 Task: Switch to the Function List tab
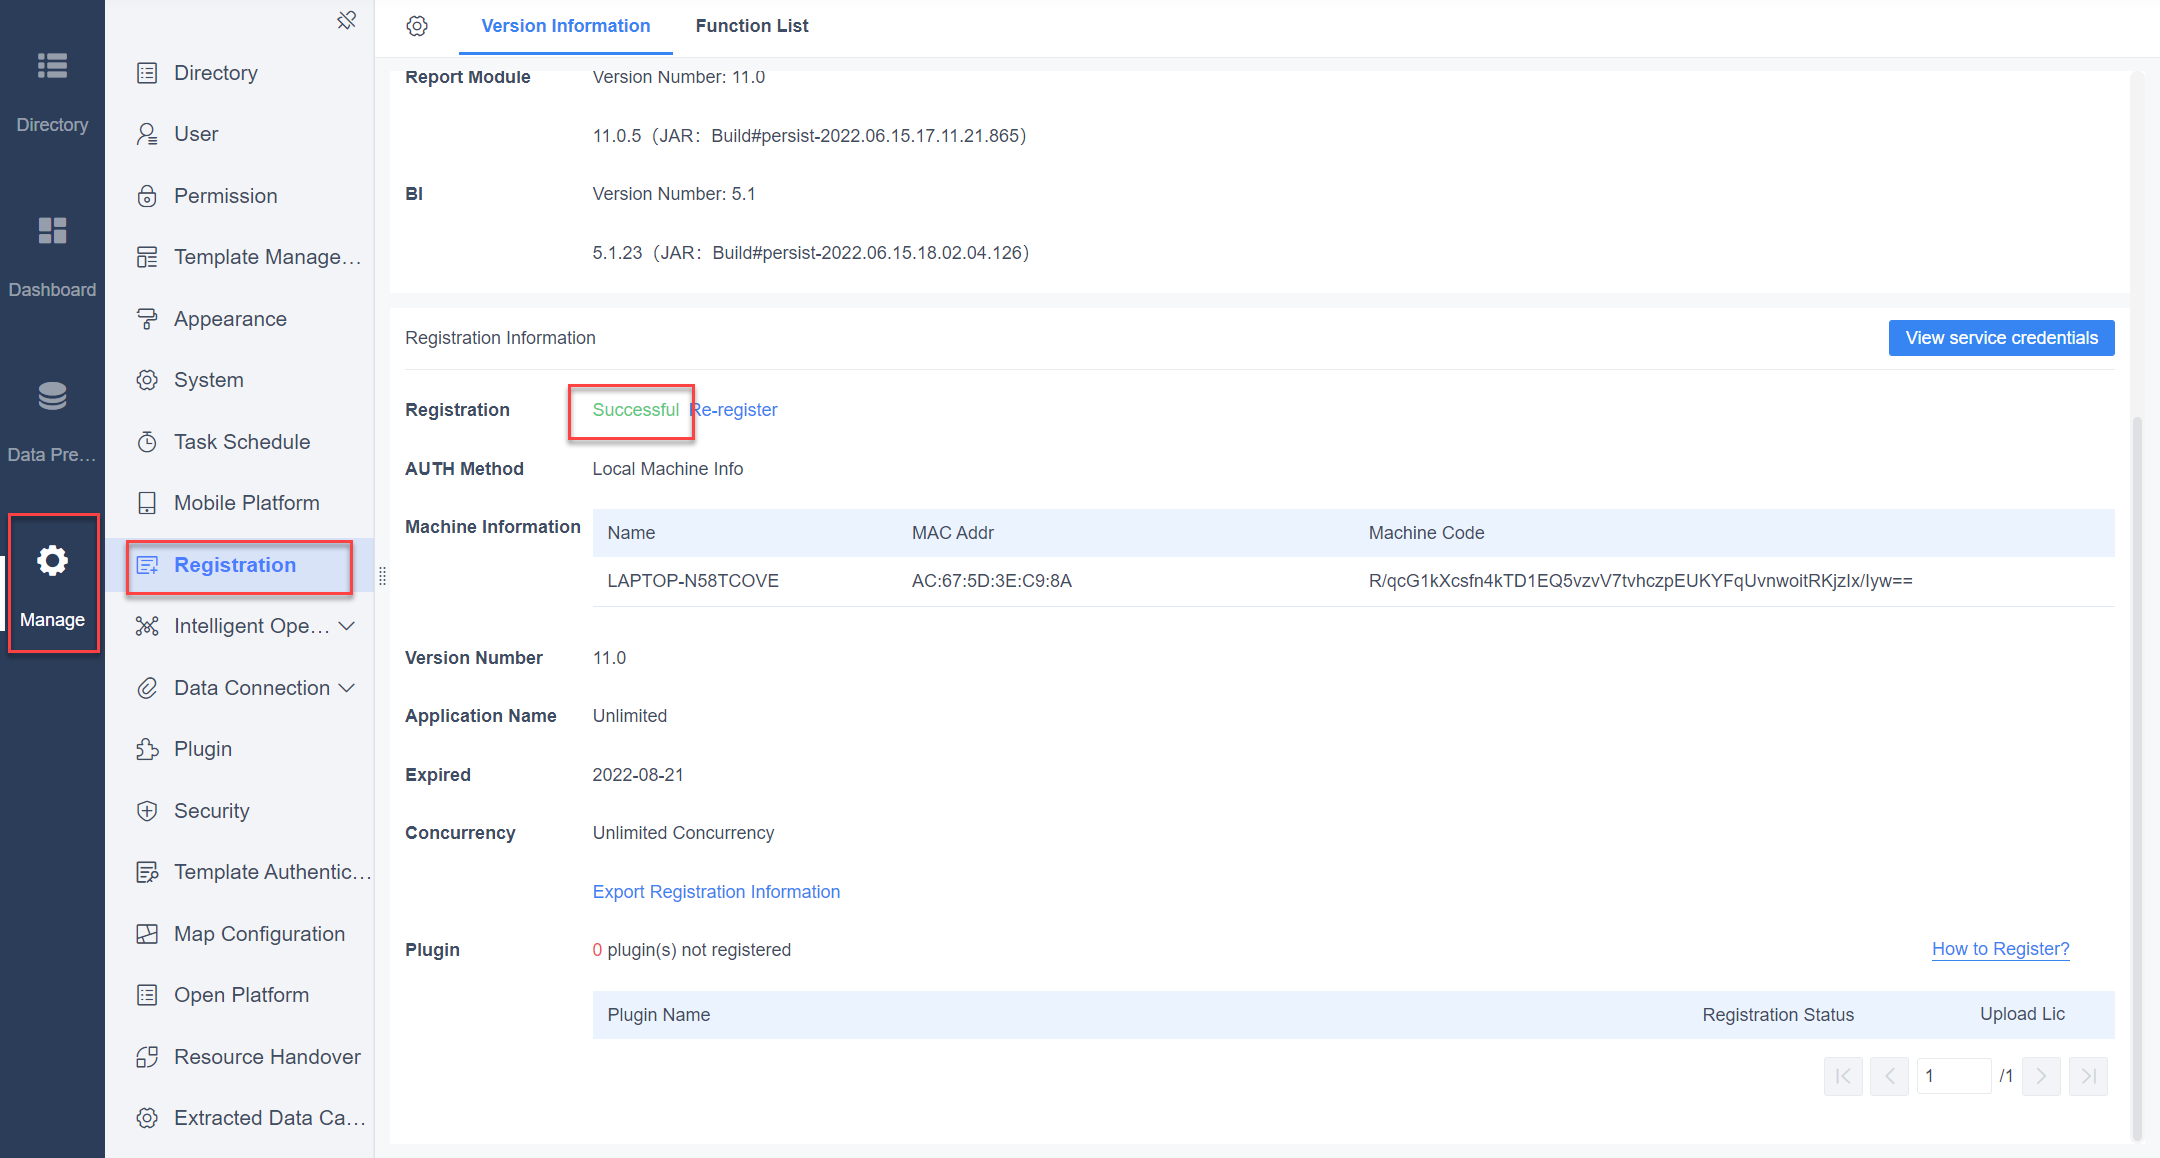[x=751, y=25]
